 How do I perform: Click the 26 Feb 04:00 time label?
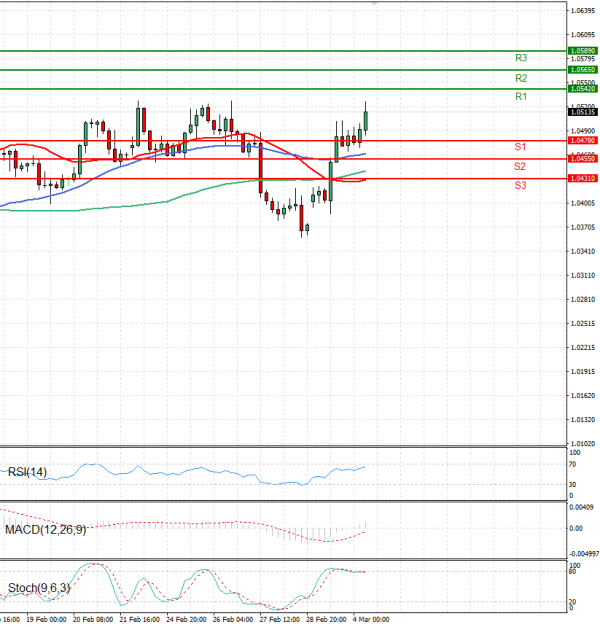click(x=233, y=619)
